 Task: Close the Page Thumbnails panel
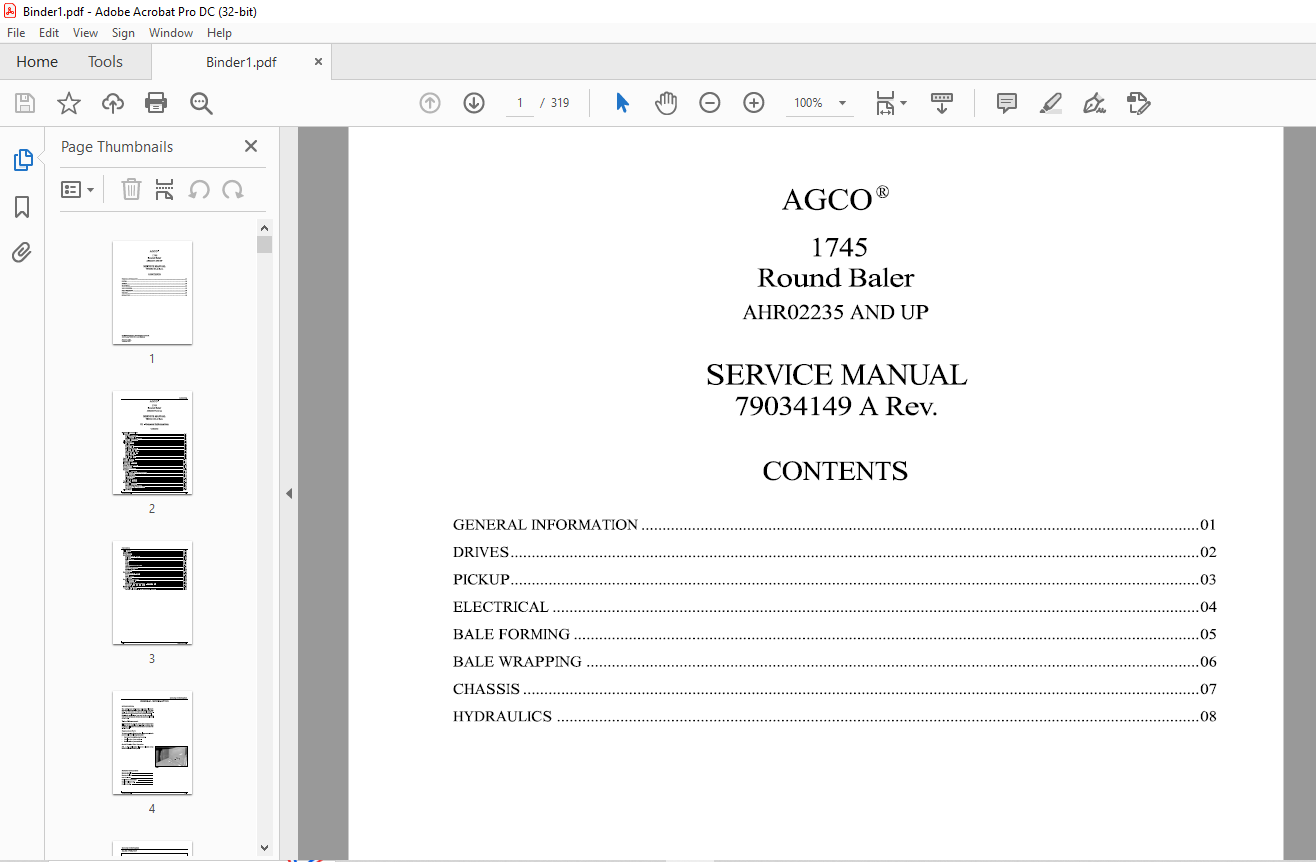point(251,146)
